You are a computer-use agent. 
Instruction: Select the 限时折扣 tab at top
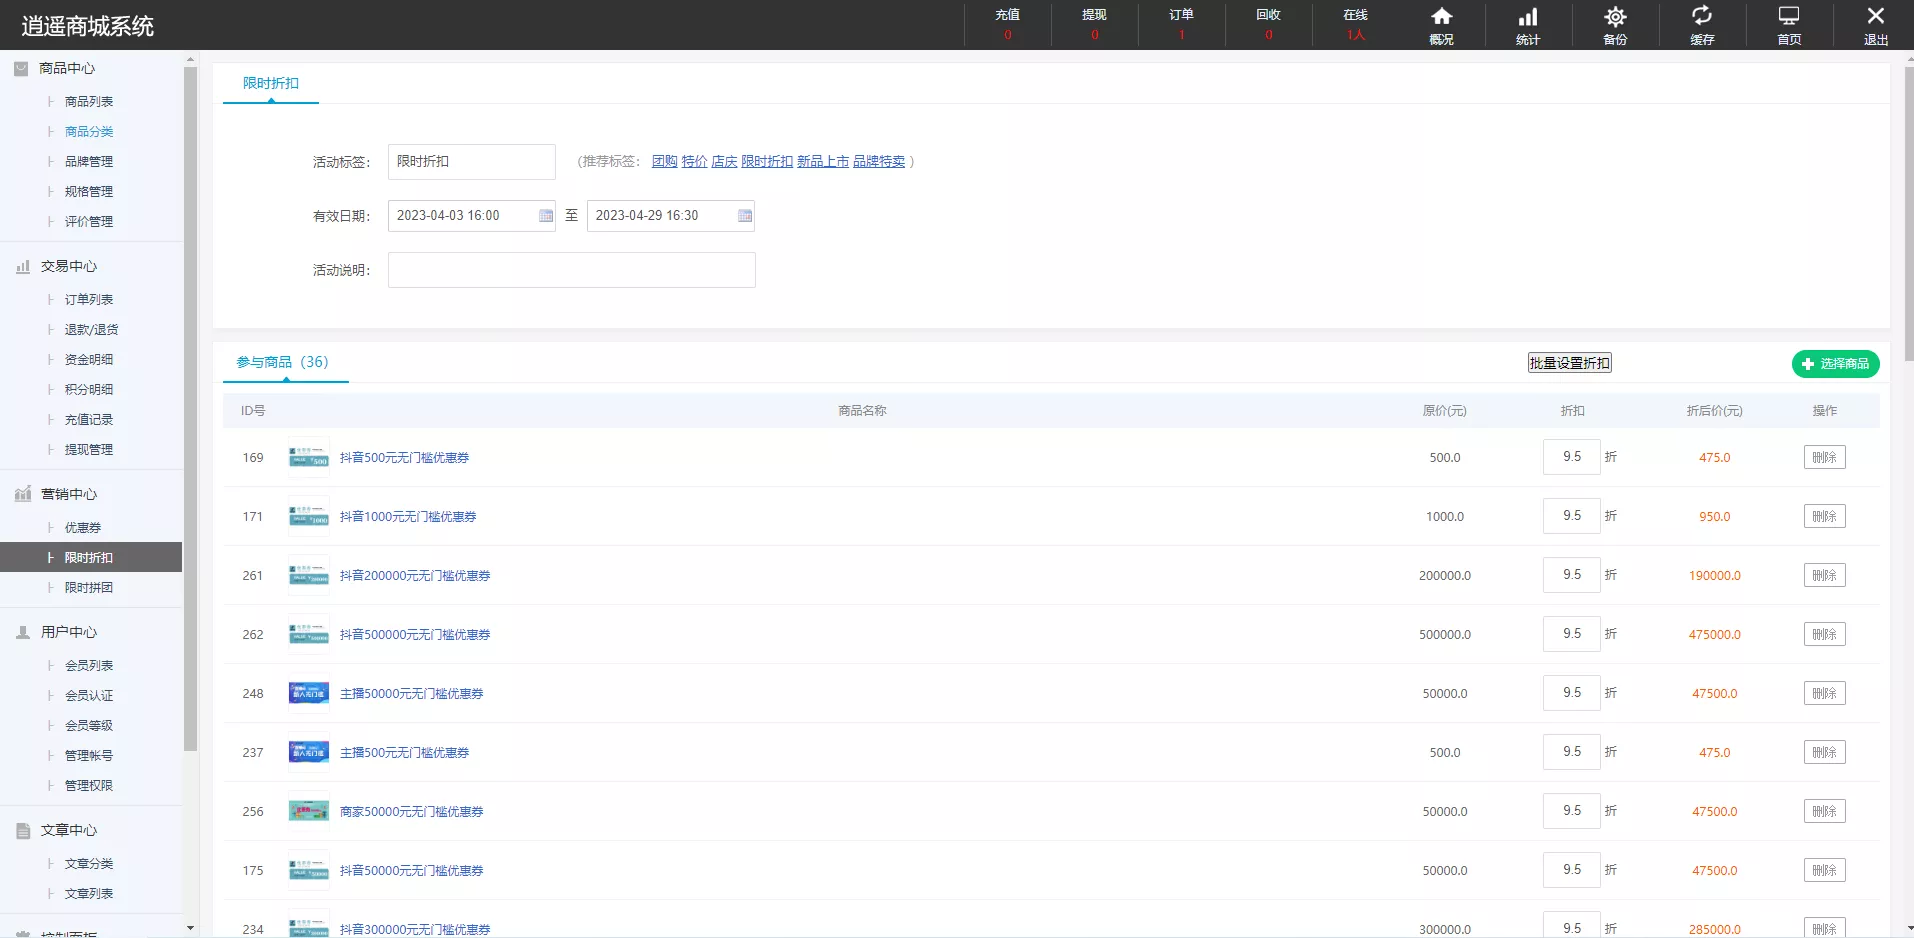271,84
